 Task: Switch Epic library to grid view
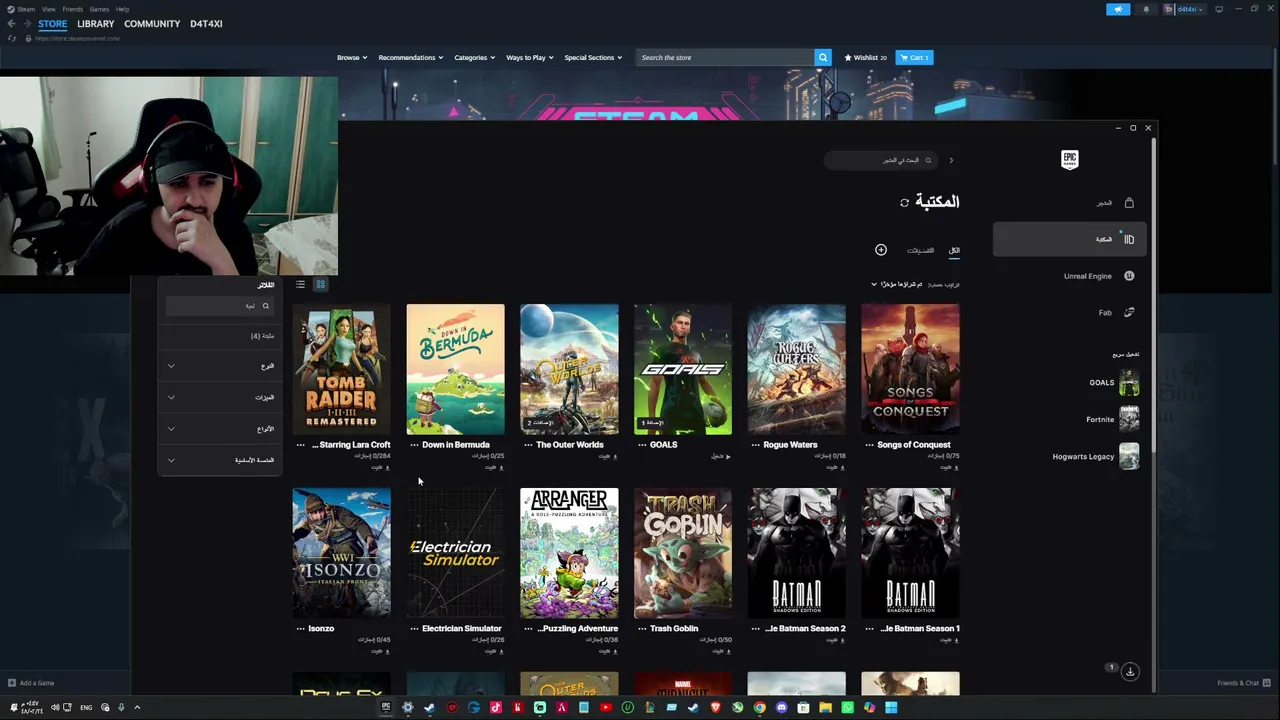(320, 285)
